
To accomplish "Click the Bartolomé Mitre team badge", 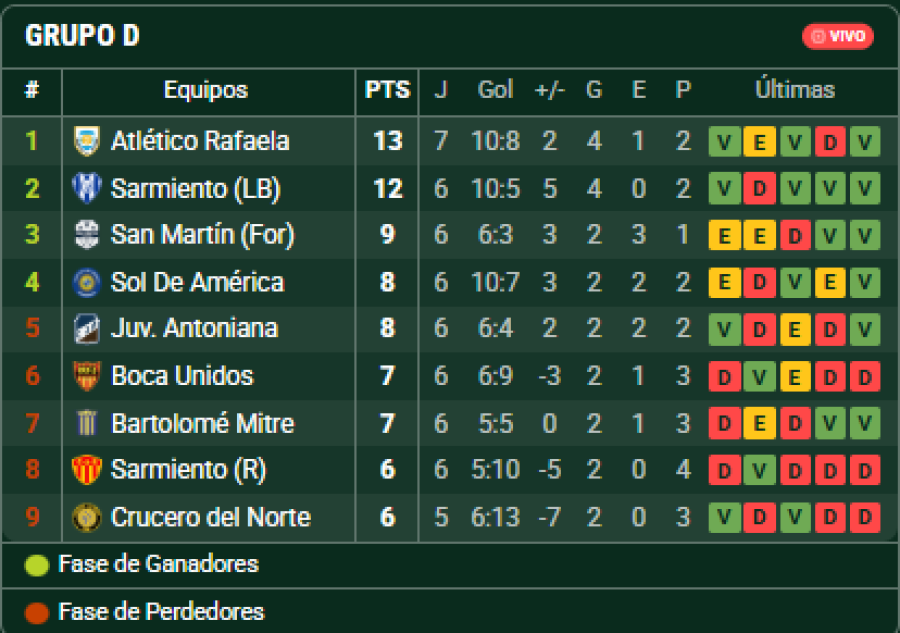I will (x=87, y=423).
